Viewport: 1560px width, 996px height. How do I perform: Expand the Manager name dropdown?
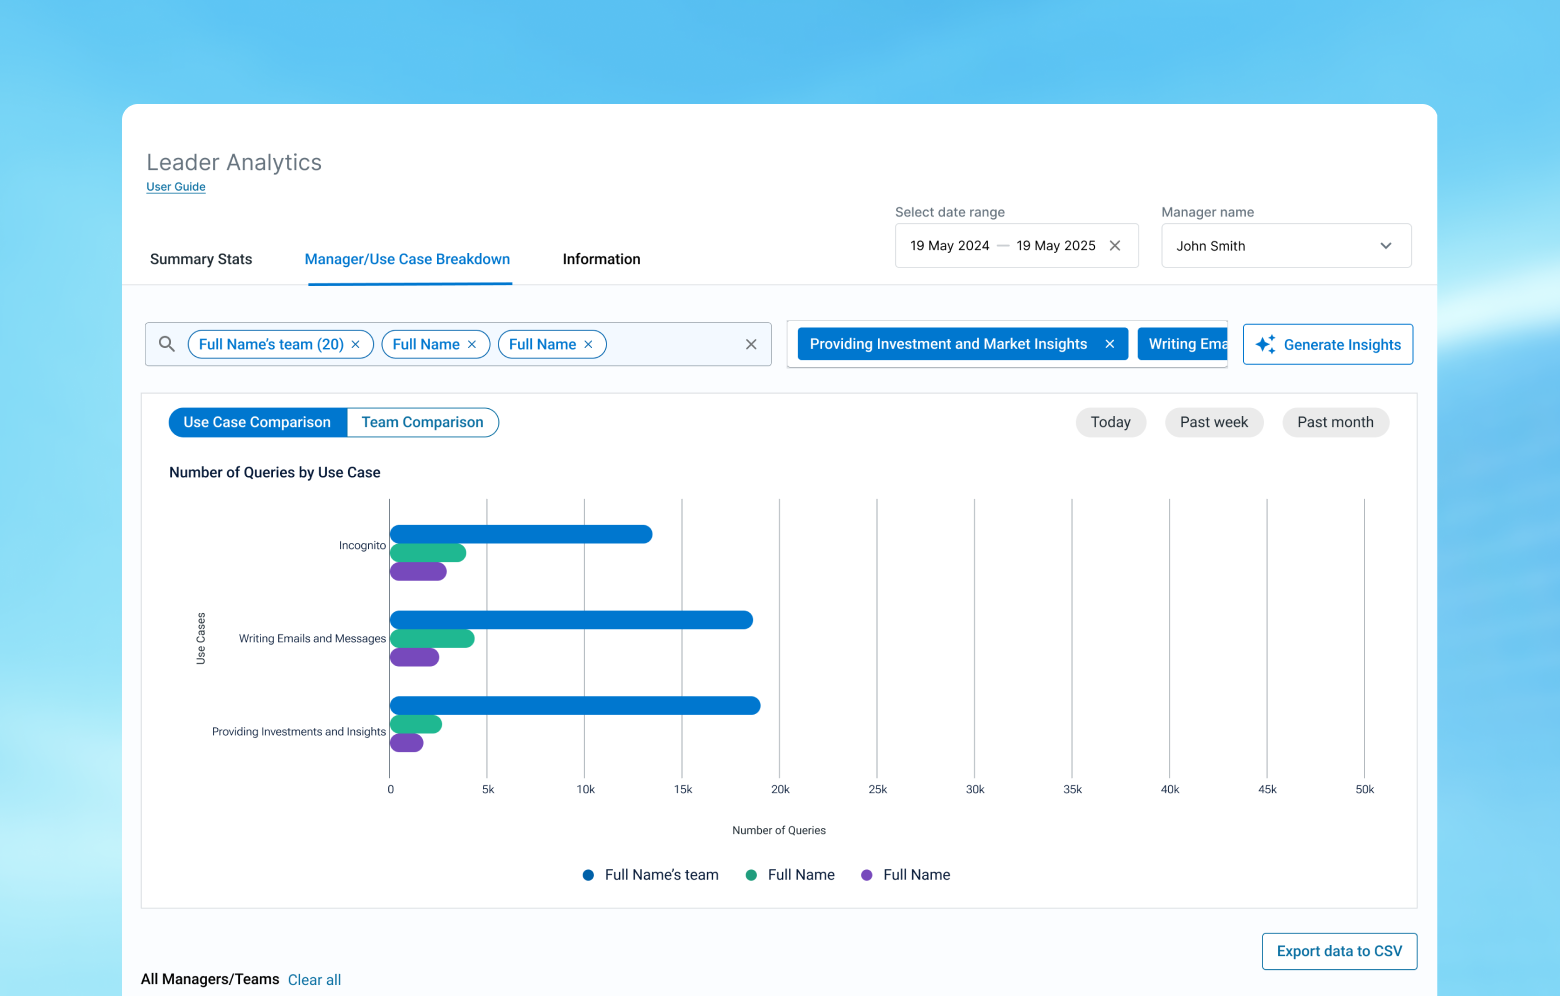pyautogui.click(x=1286, y=246)
